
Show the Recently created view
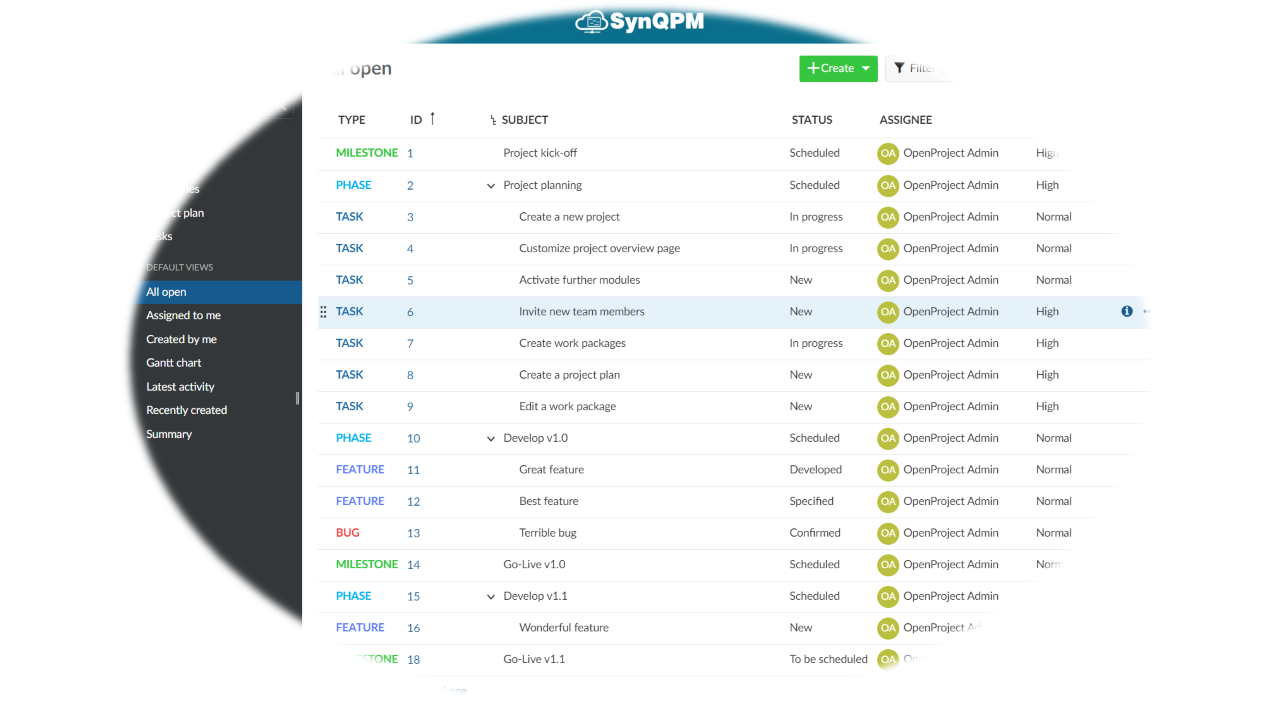click(x=187, y=411)
